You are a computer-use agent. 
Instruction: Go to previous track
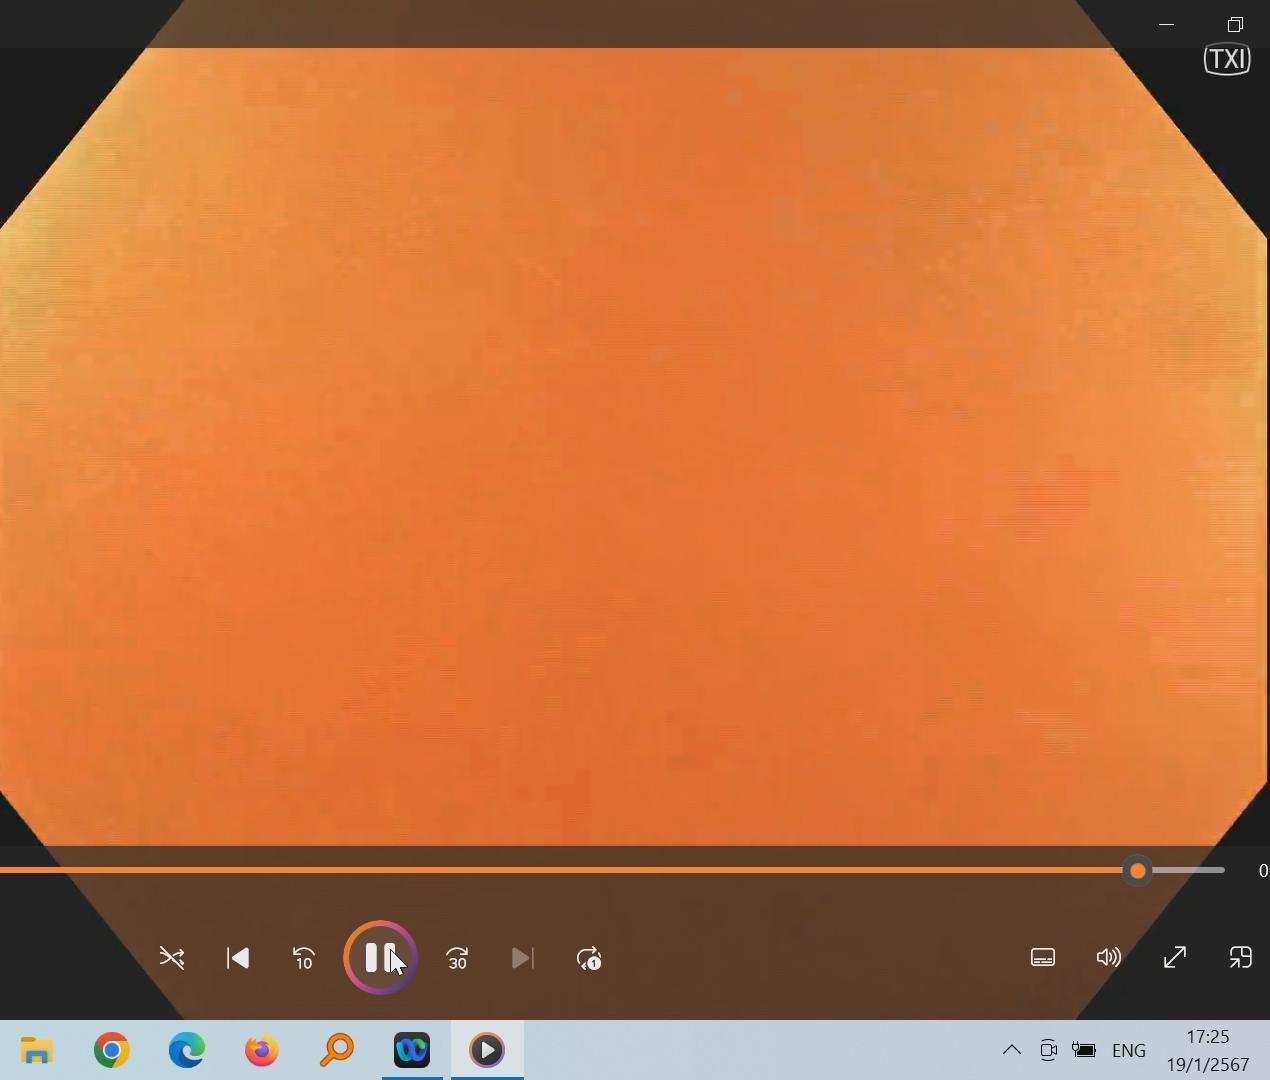coord(238,958)
